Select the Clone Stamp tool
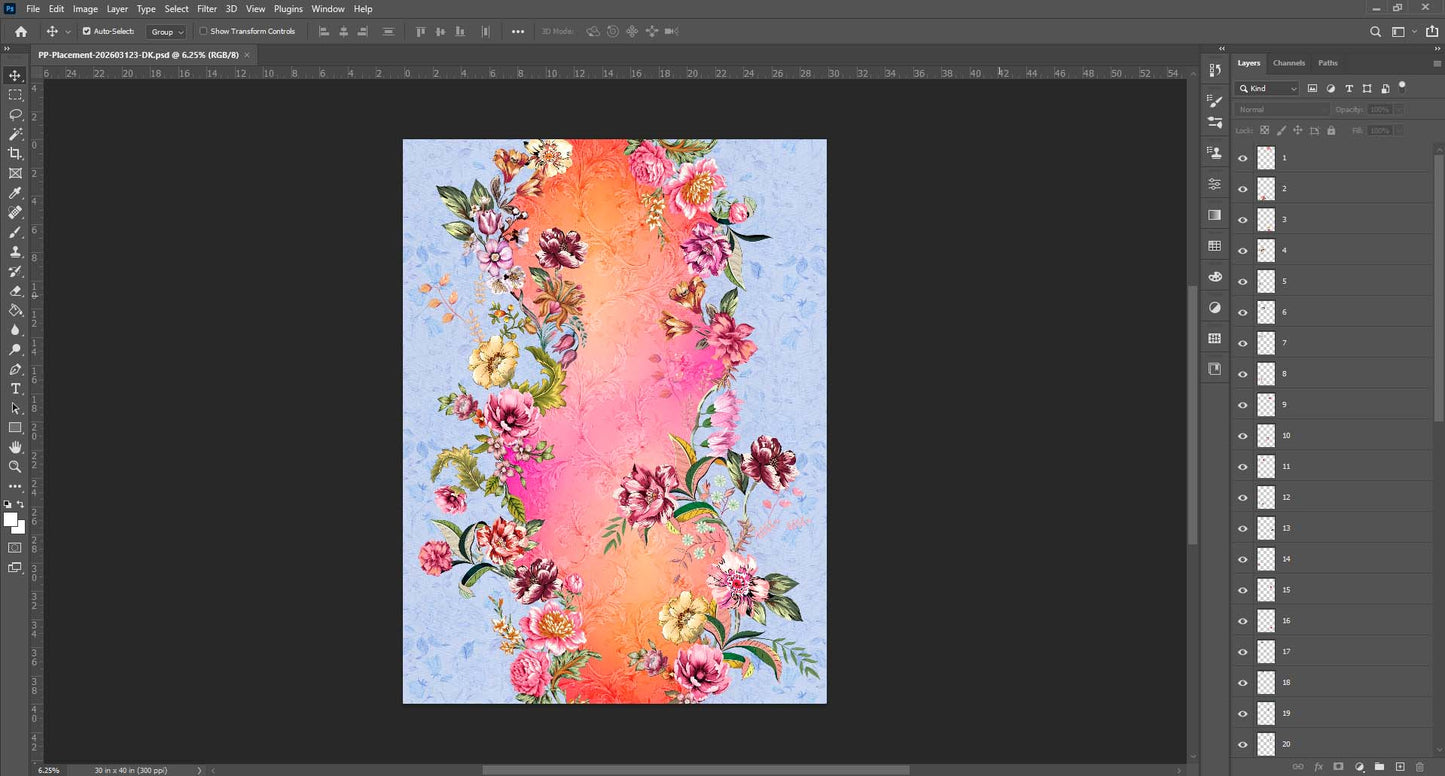The image size is (1445, 776). pyautogui.click(x=15, y=252)
